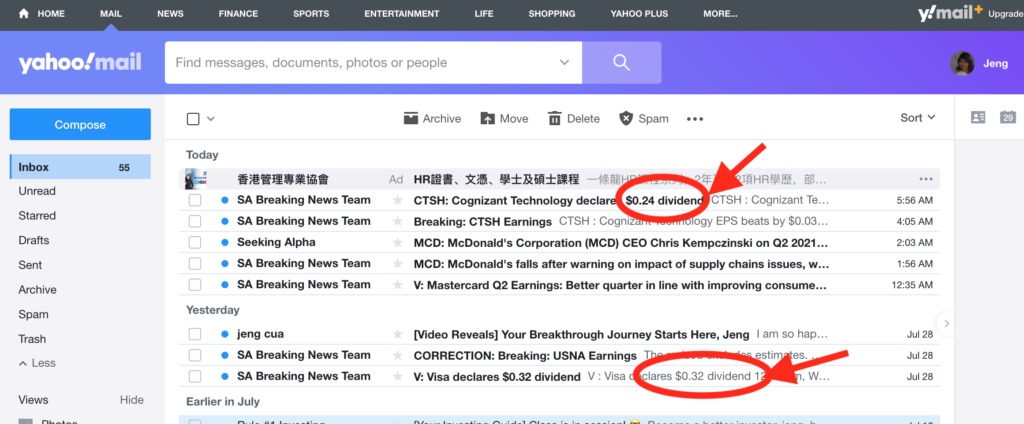This screenshot has height=424, width=1024.
Task: Star the CORRECTION USNA Earnings email
Action: (x=397, y=355)
